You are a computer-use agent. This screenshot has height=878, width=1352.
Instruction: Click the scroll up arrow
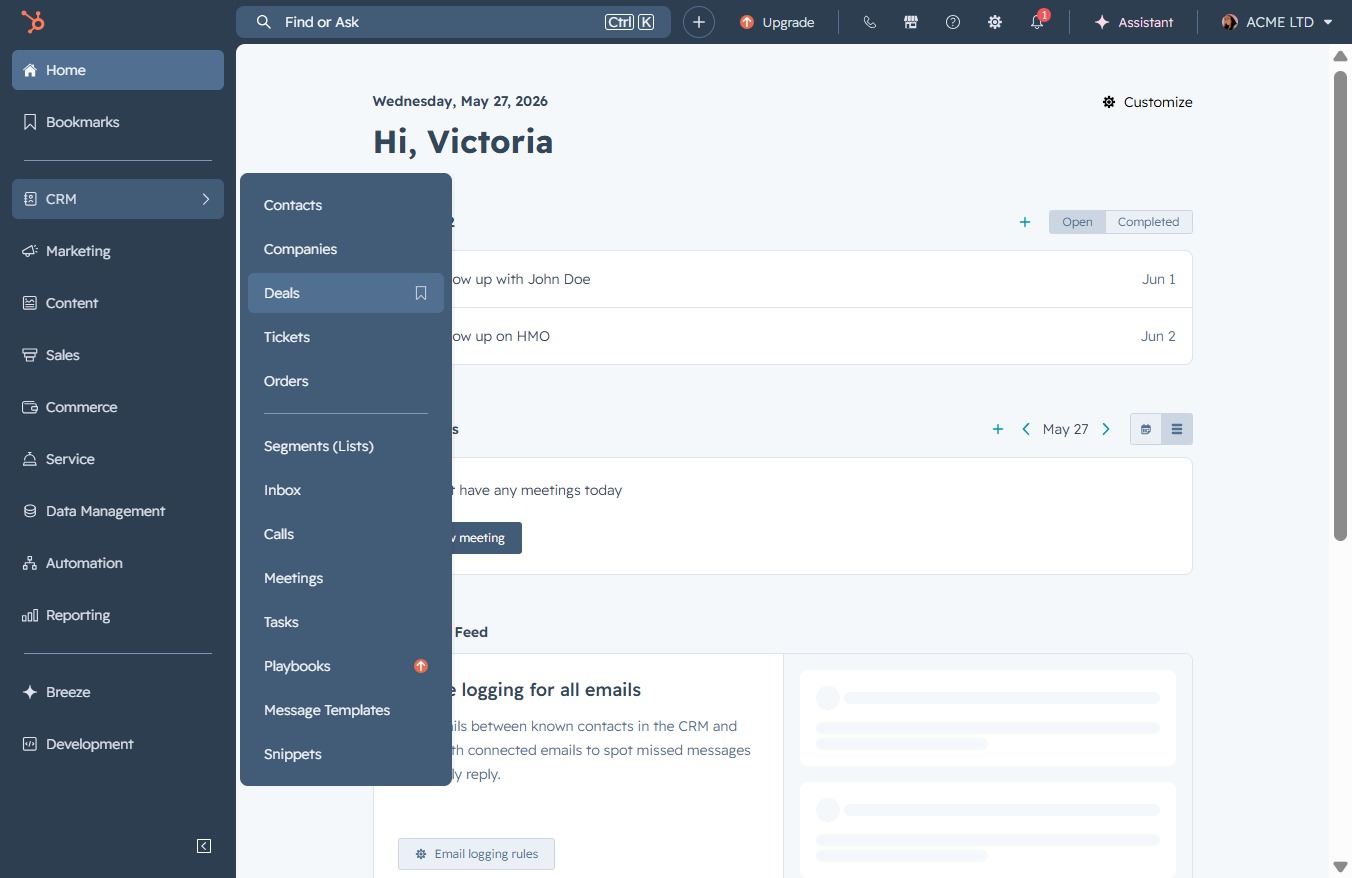[x=1341, y=56]
